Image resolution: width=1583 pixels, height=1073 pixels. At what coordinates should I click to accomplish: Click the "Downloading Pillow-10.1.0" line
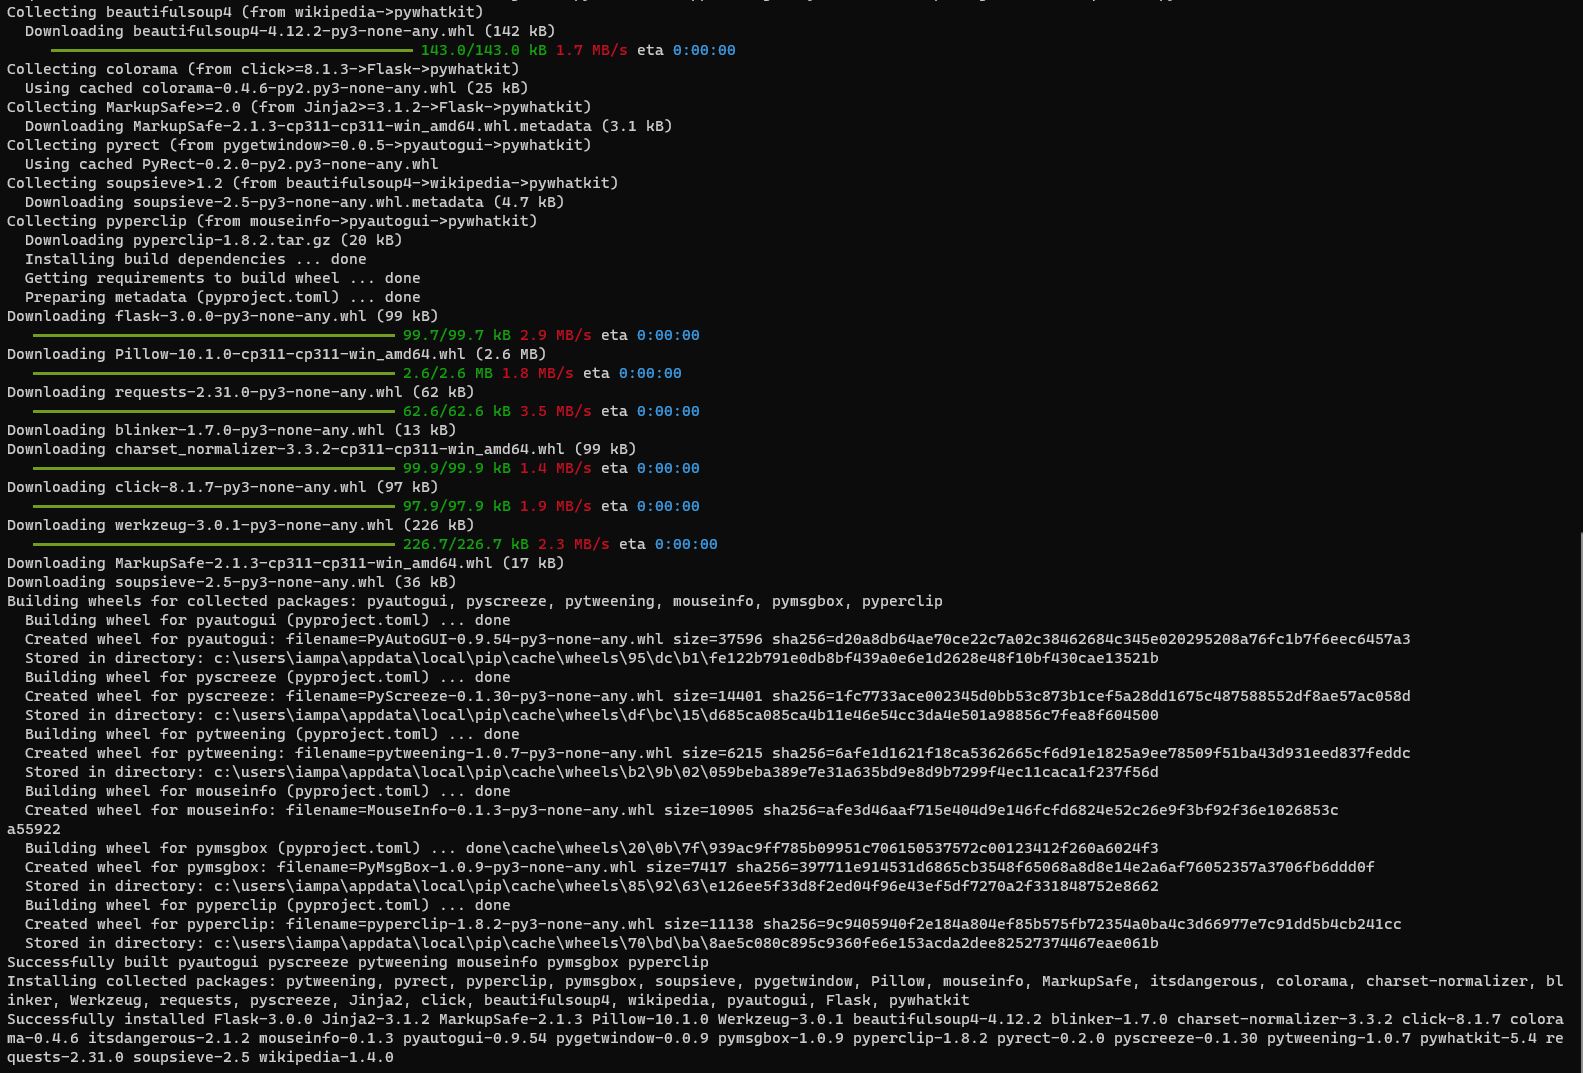[277, 354]
